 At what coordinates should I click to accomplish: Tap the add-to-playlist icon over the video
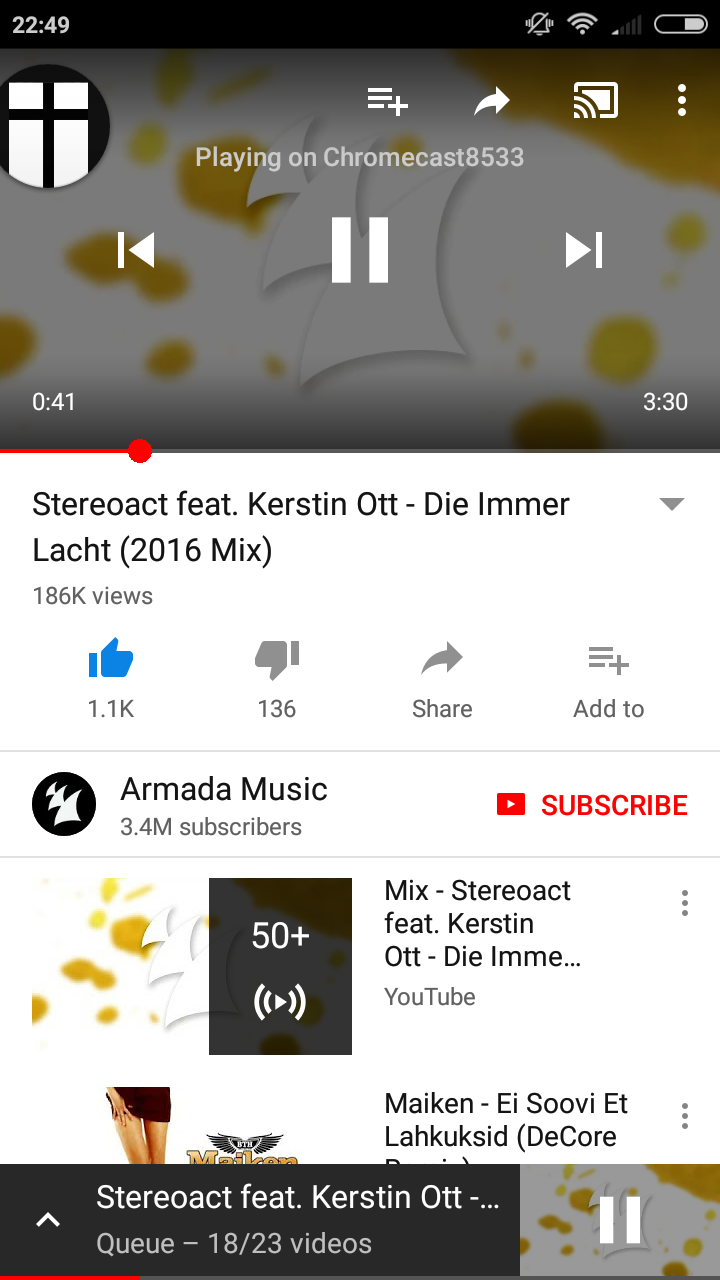[387, 101]
